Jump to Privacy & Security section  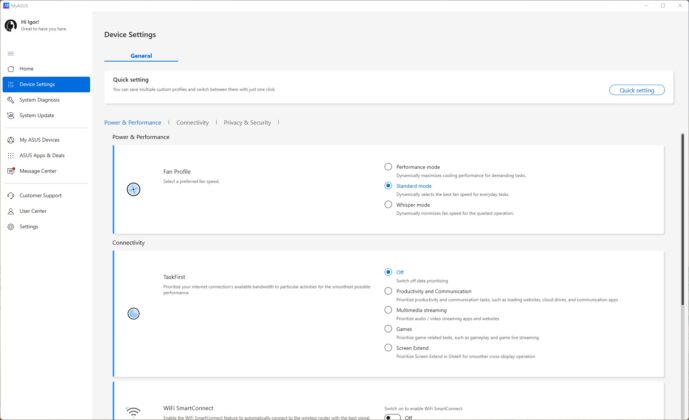pyautogui.click(x=247, y=123)
